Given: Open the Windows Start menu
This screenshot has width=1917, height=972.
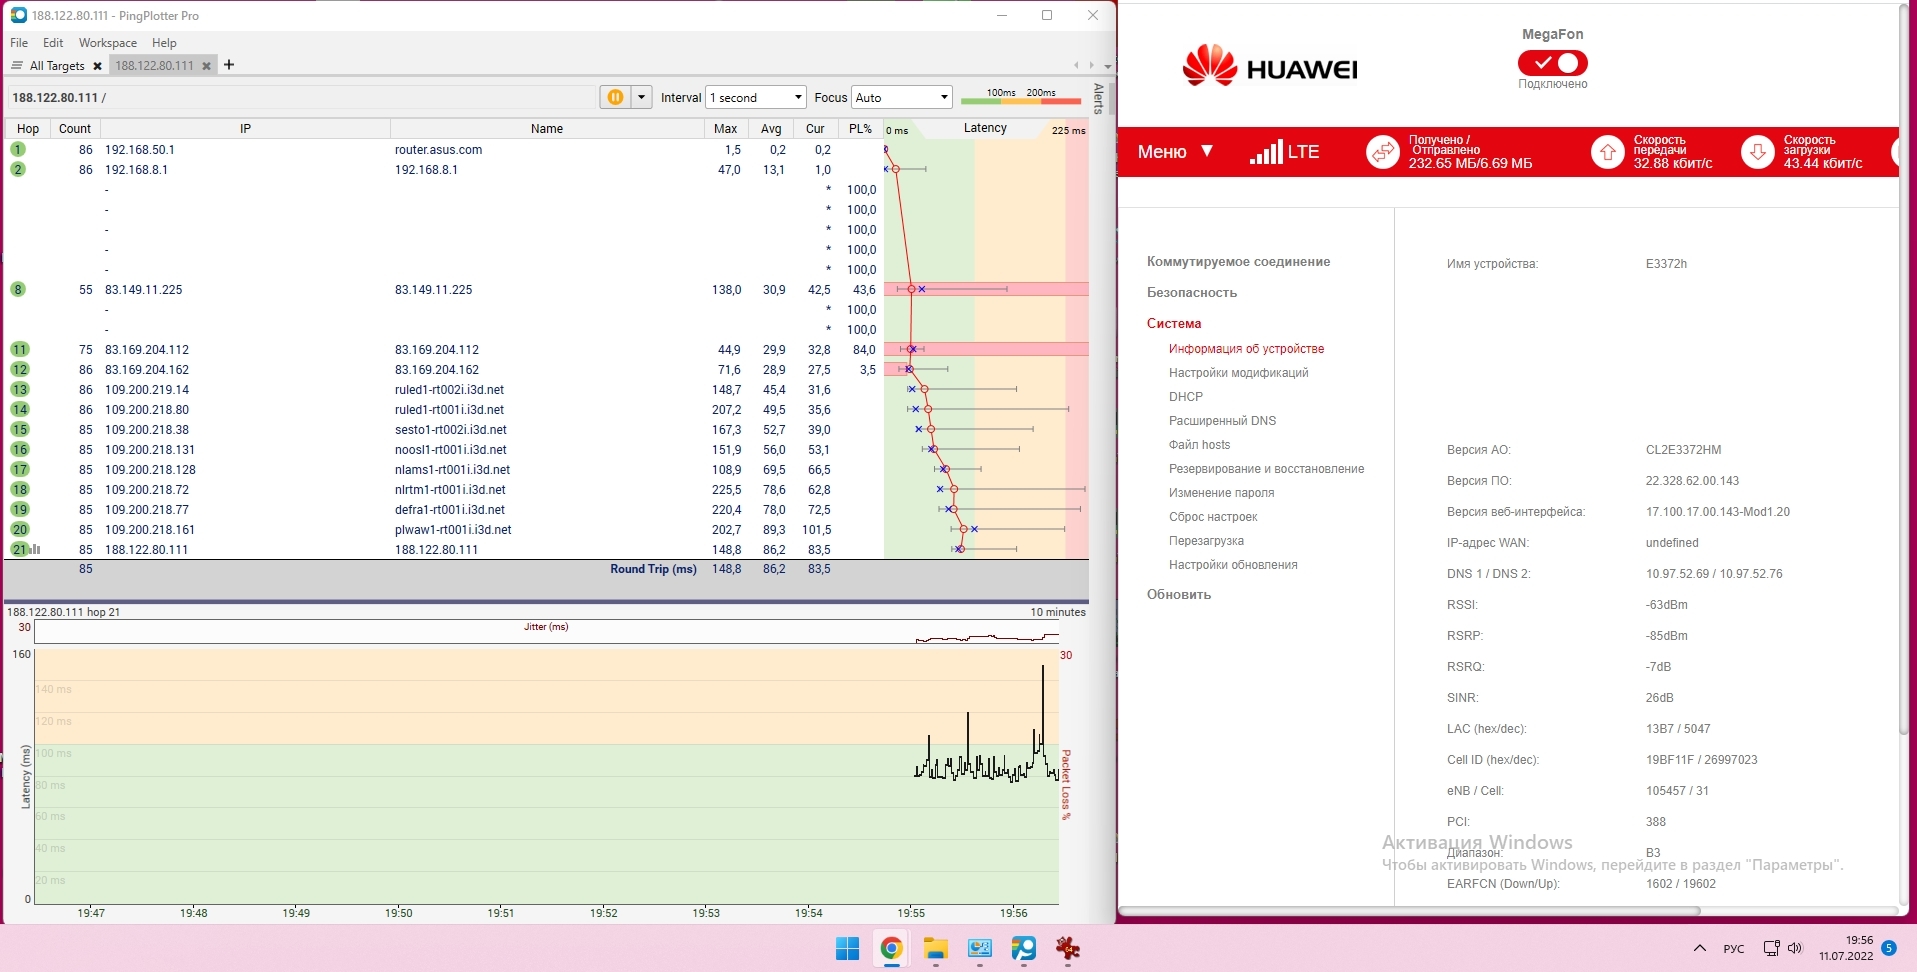Looking at the screenshot, I should [x=847, y=949].
